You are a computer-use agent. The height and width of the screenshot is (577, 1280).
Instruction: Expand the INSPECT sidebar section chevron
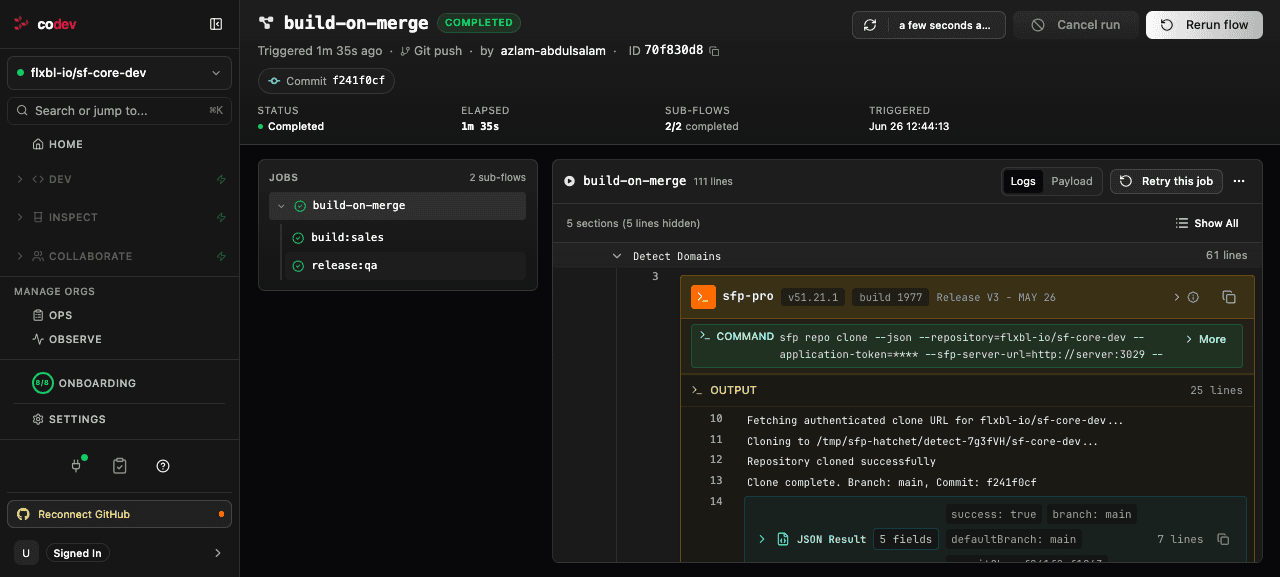tap(20, 217)
